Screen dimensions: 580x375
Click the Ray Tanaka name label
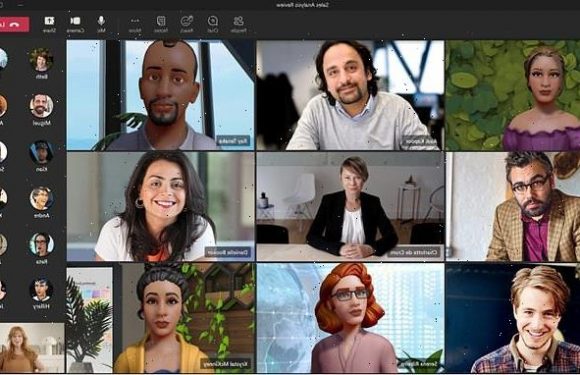coord(233,141)
